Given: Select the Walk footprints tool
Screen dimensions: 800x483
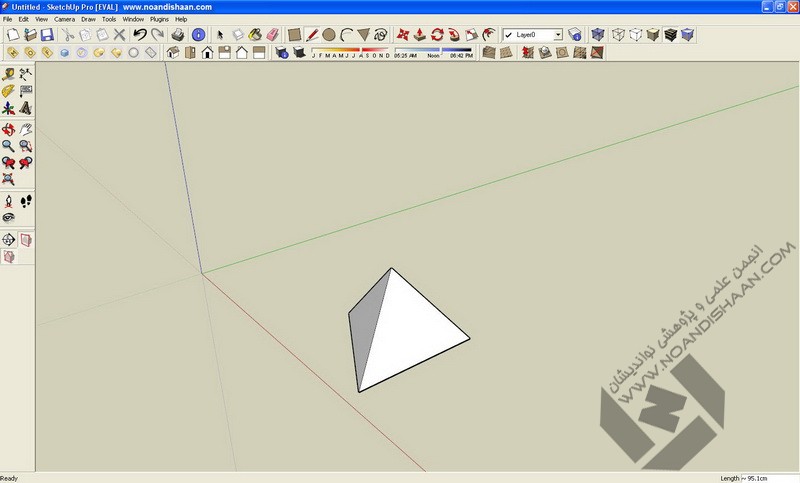Looking at the screenshot, I should point(25,201).
